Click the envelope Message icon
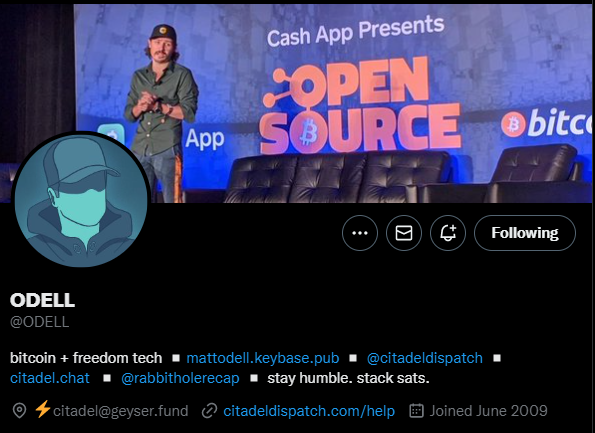This screenshot has width=595, height=433. point(404,233)
